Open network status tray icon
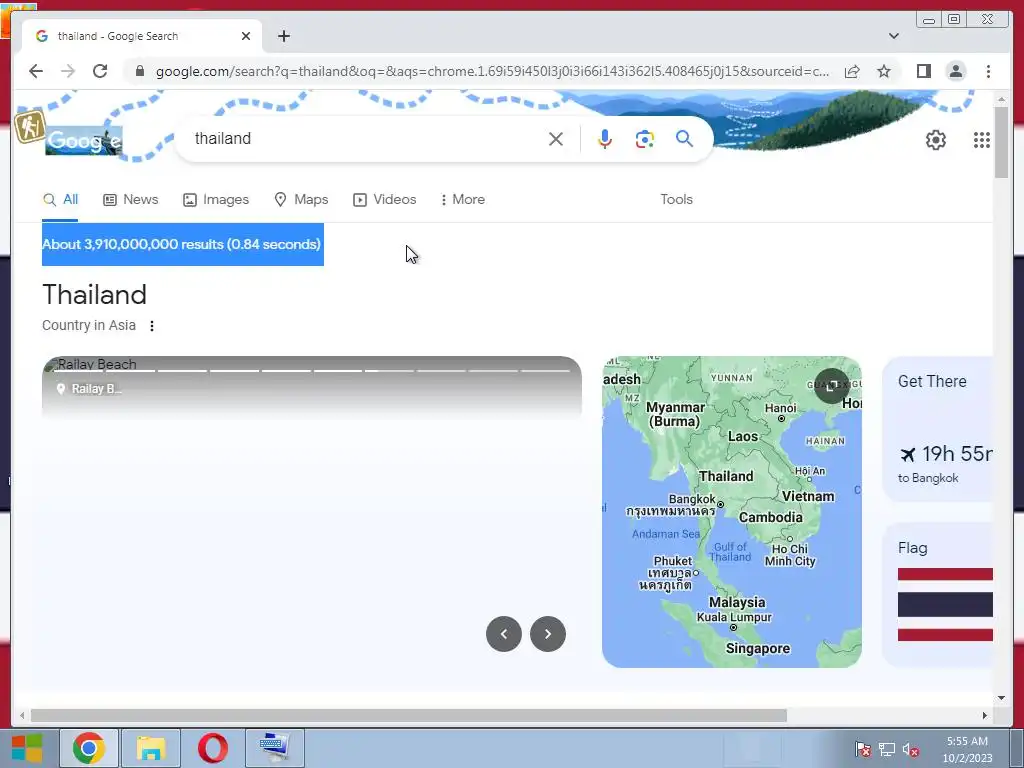Image resolution: width=1024 pixels, height=768 pixels. 886,749
